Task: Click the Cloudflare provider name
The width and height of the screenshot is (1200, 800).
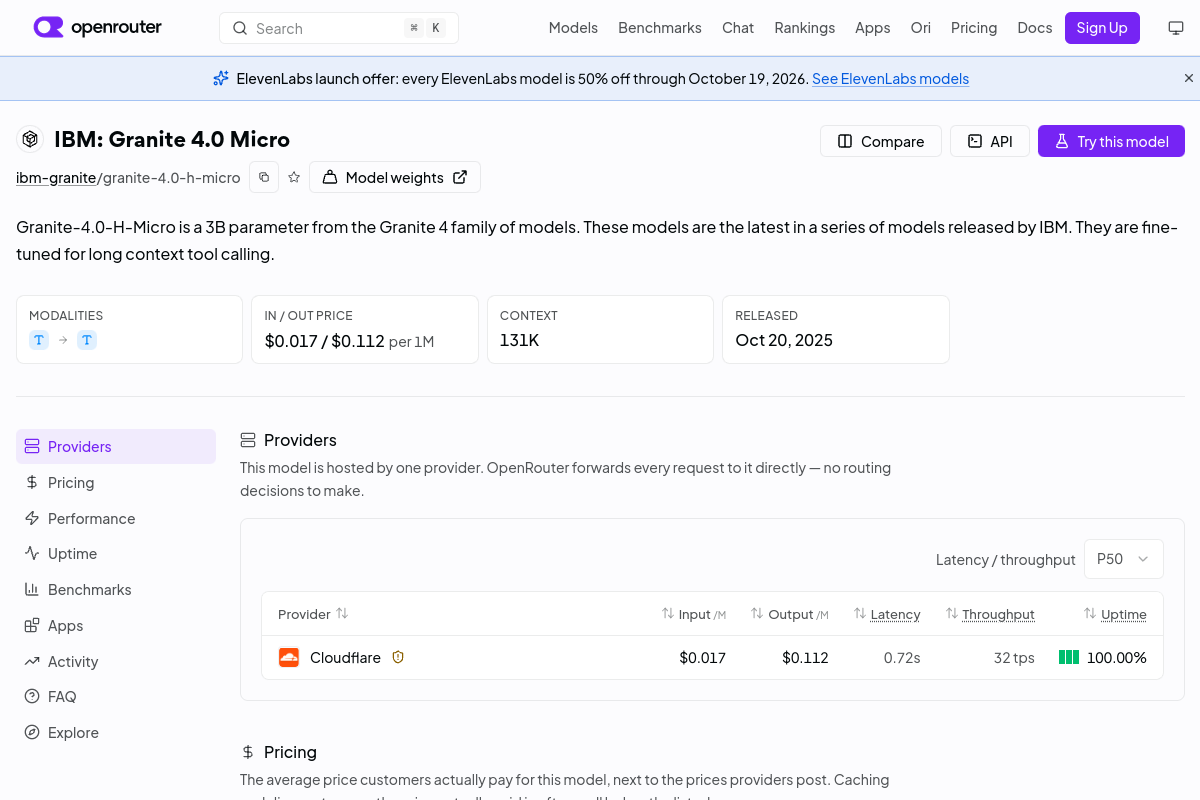Action: 345,658
